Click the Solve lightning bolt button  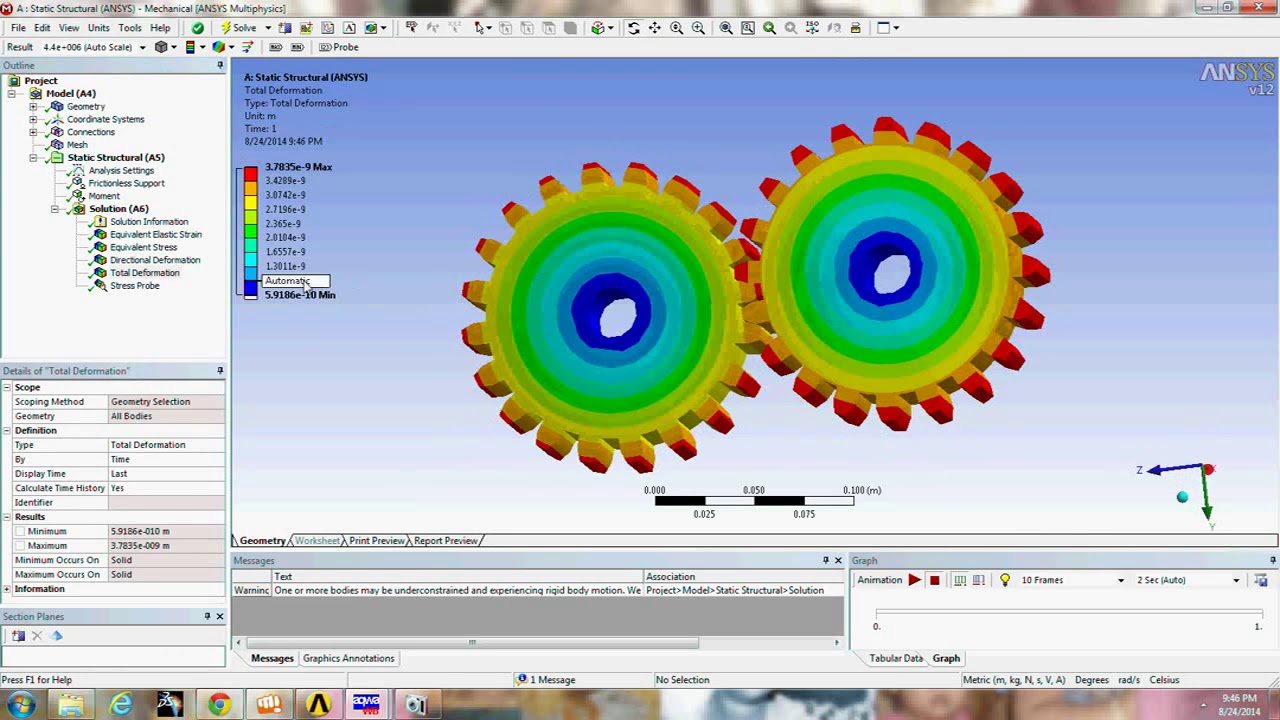tap(239, 28)
